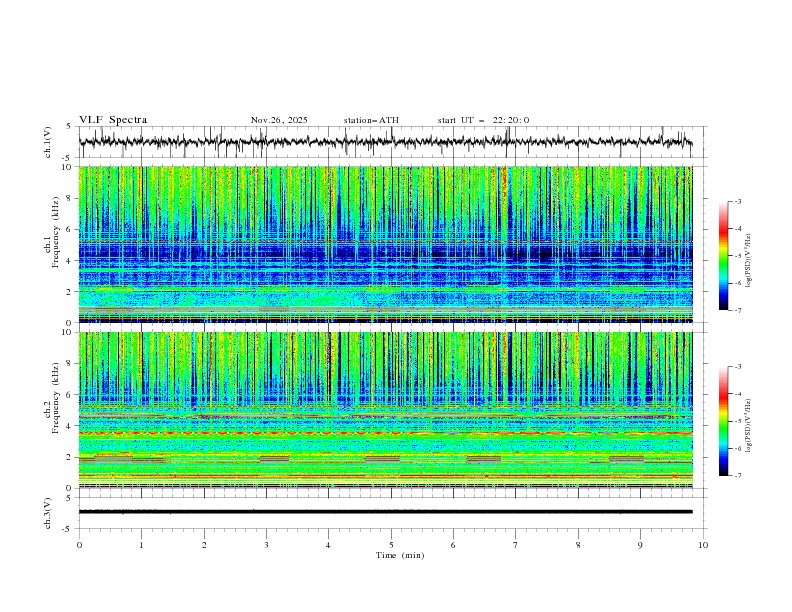792x612 pixels.
Task: Click the ch.2 spectrogram color scale bar
Action: coord(723,421)
